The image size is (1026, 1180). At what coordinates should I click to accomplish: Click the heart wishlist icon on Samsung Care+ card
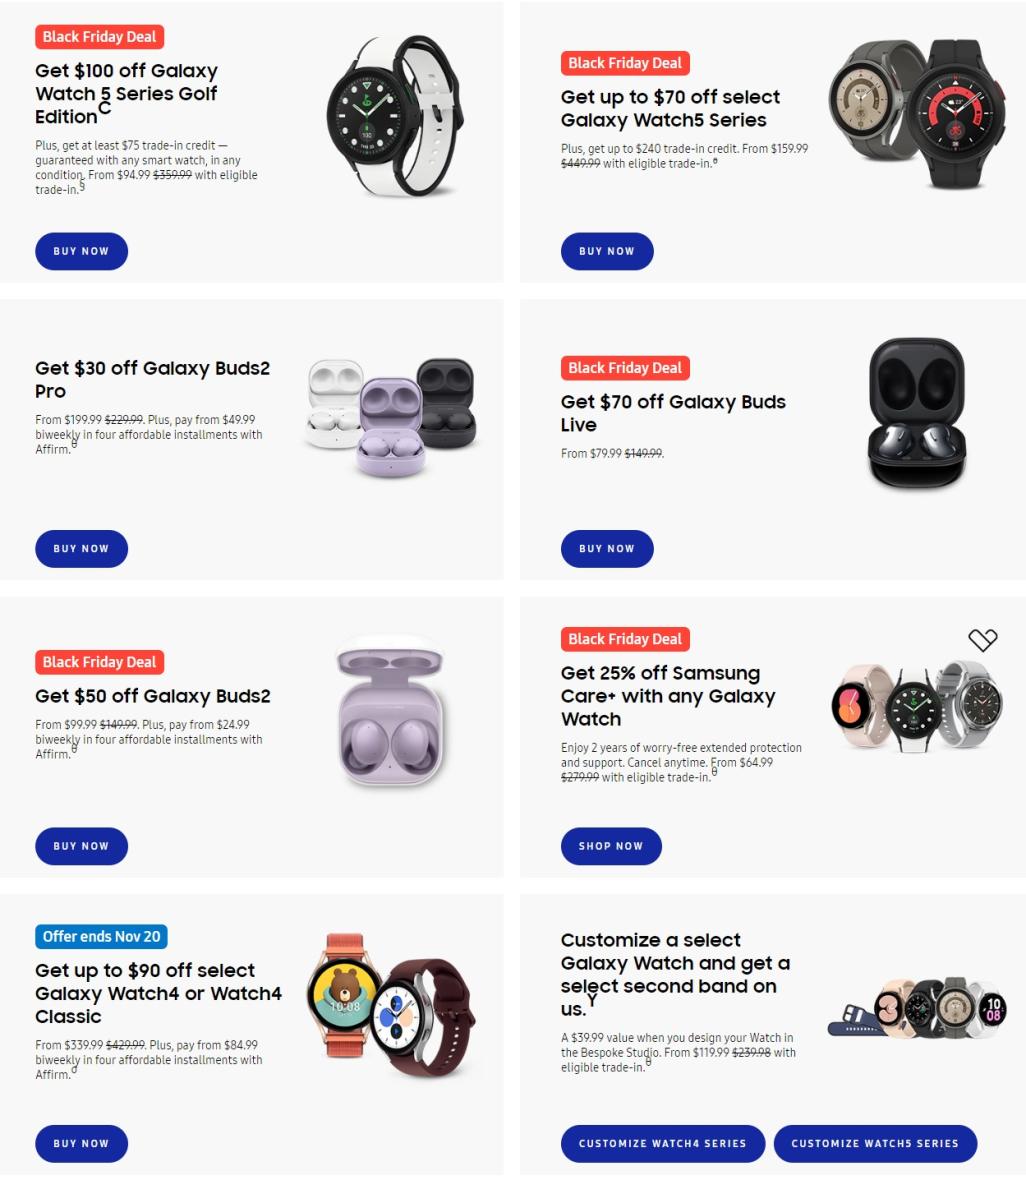coord(982,640)
